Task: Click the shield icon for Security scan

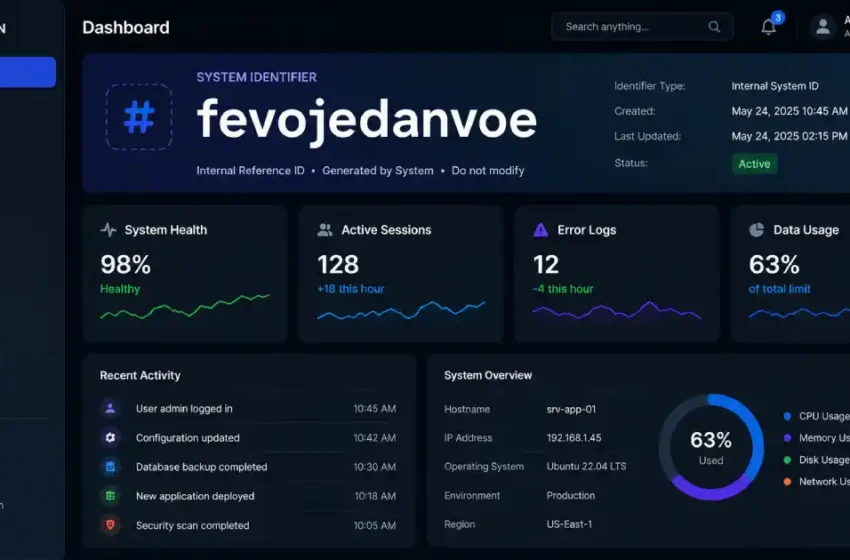Action: coord(110,525)
